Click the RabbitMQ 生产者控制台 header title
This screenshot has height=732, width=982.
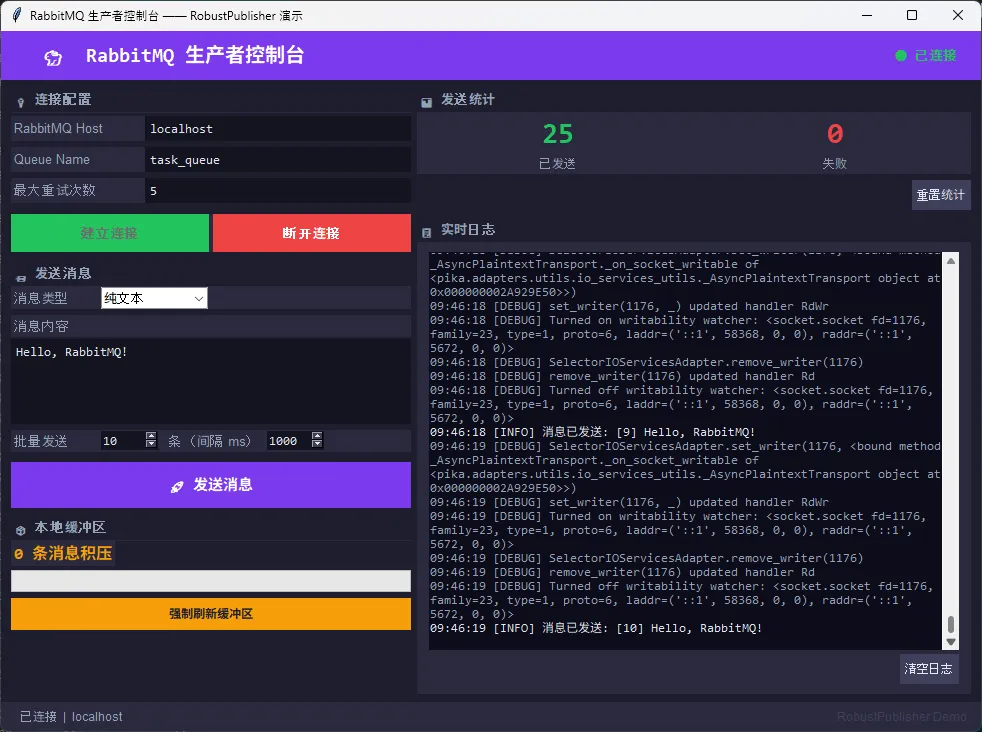(x=195, y=56)
